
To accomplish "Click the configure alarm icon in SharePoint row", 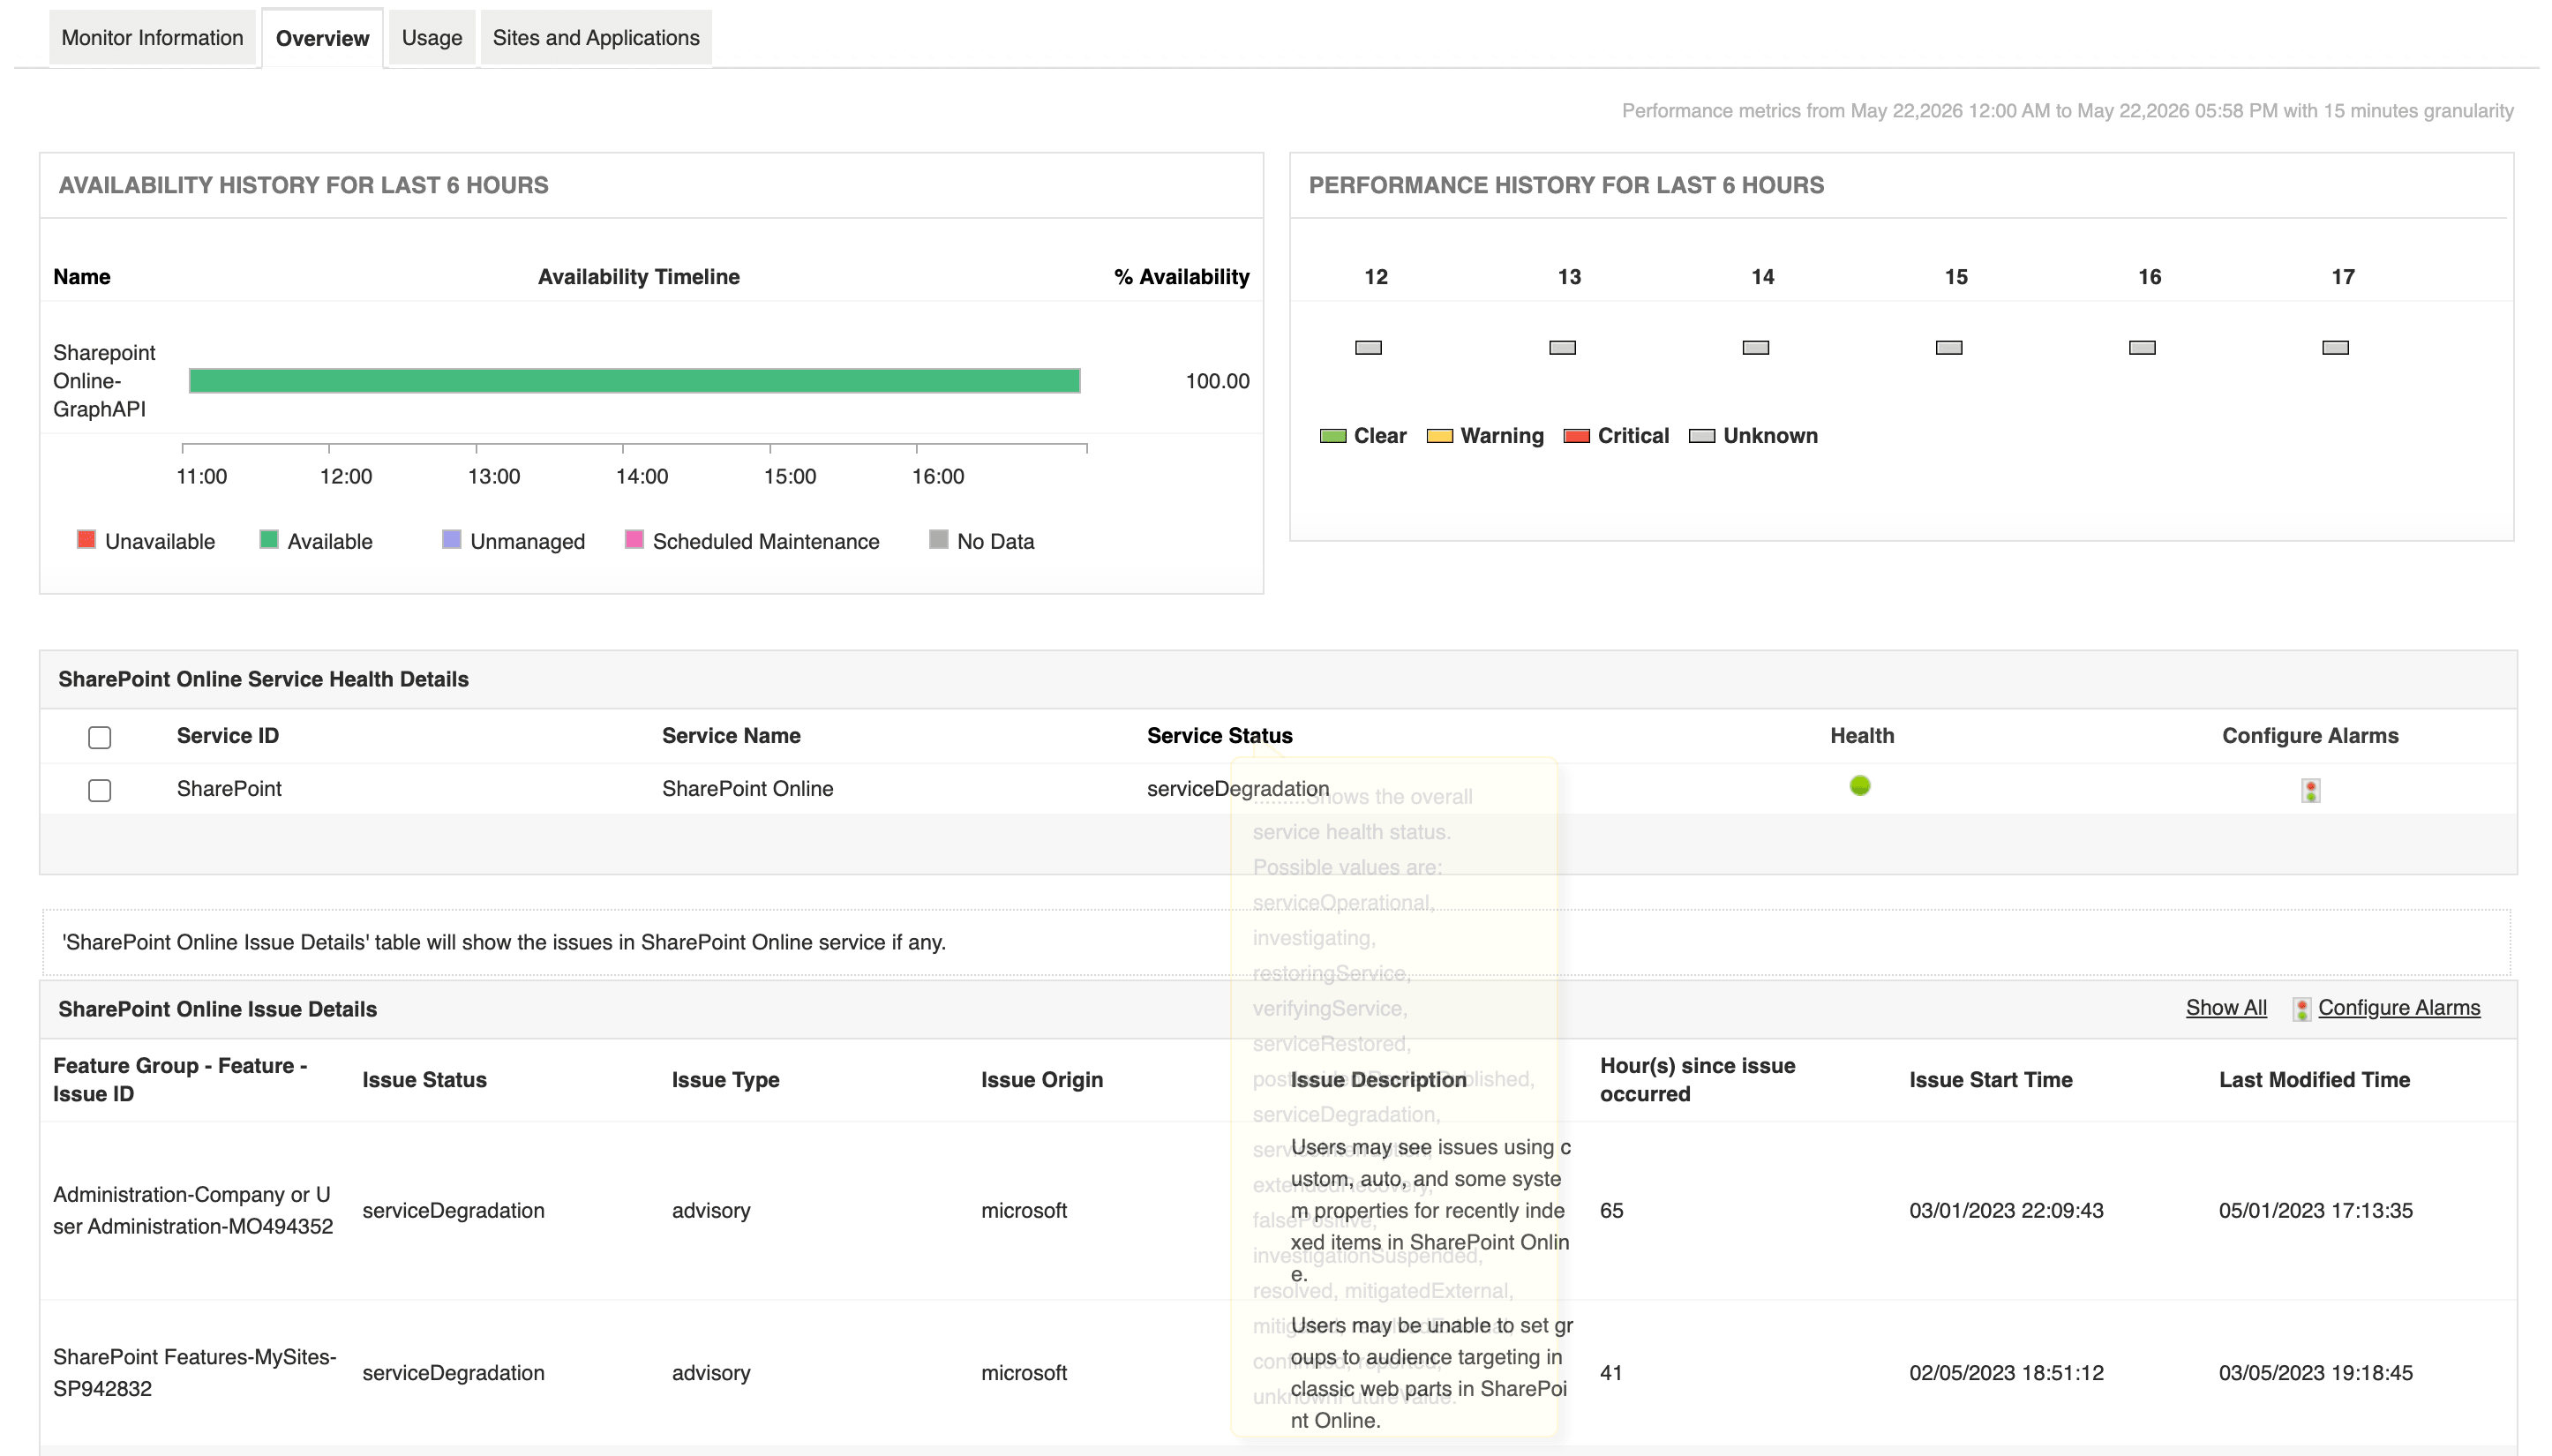I will click(2310, 790).
